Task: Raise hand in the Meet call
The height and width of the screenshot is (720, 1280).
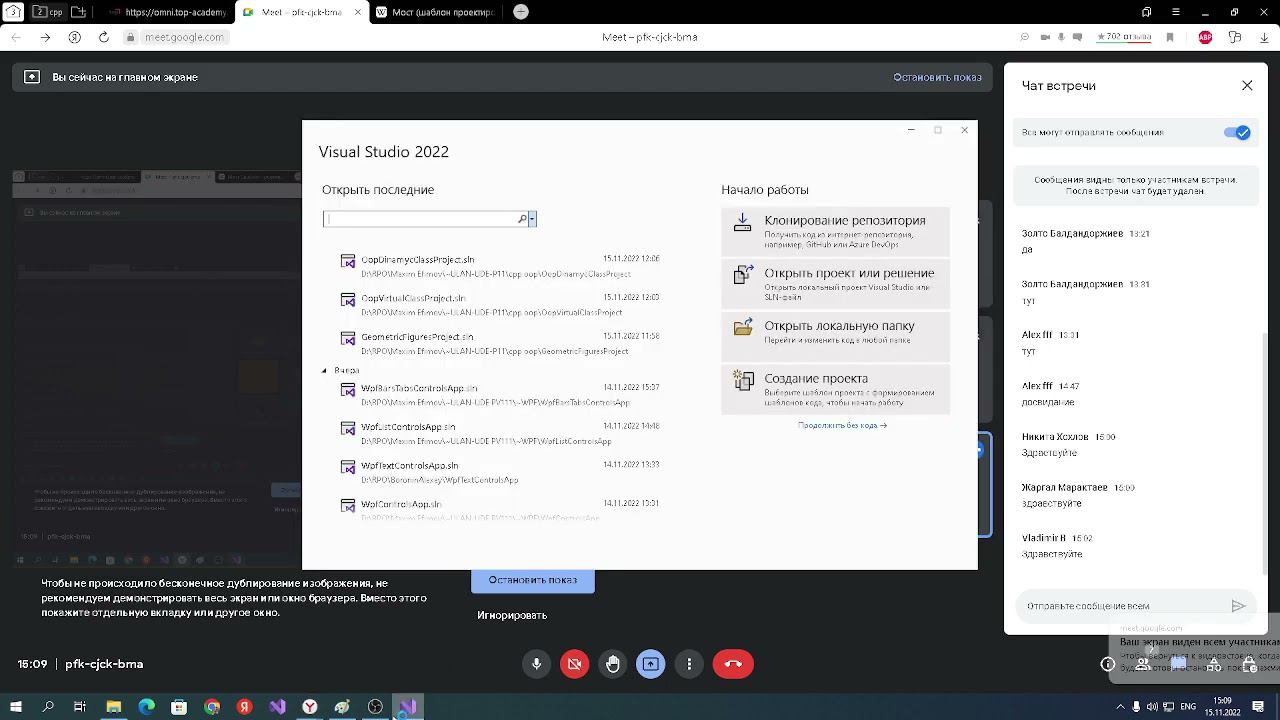Action: tap(613, 664)
